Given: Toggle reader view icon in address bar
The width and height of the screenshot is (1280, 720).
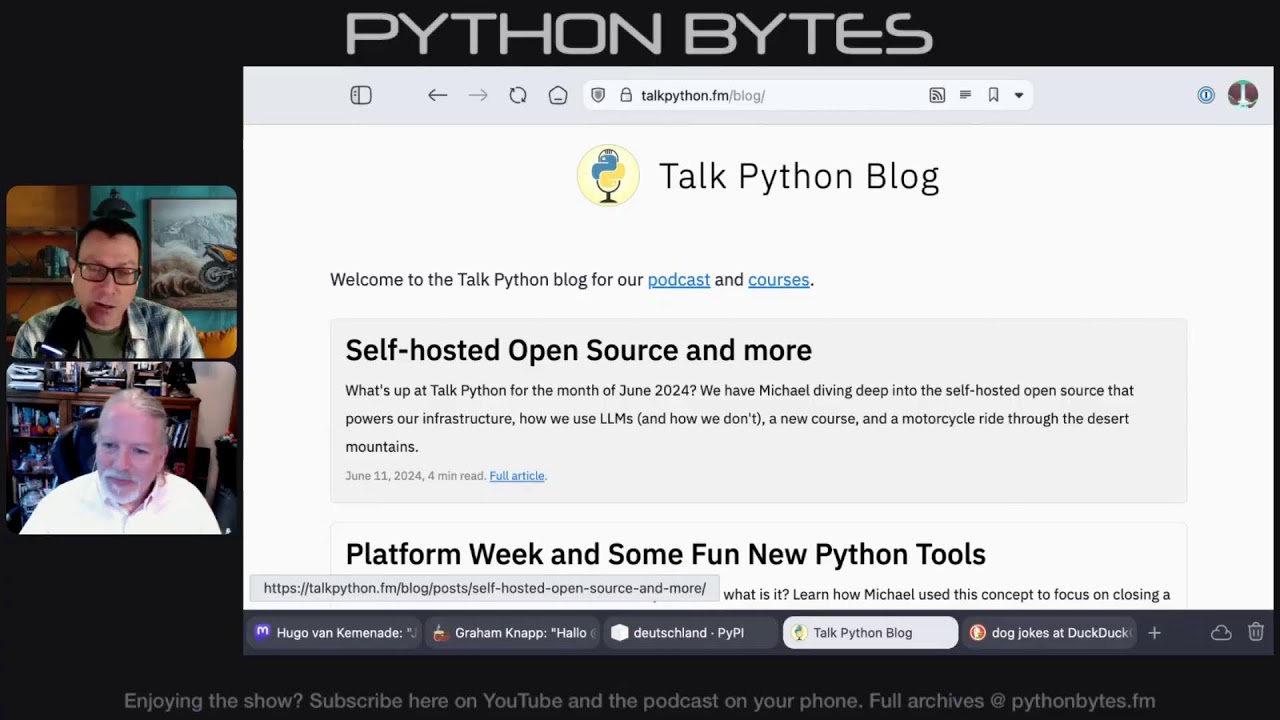Looking at the screenshot, I should pyautogui.click(x=965, y=95).
